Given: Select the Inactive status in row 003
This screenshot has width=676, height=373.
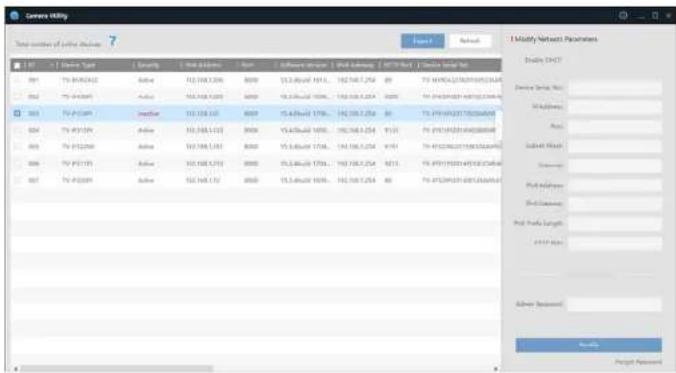Looking at the screenshot, I should coord(149,113).
